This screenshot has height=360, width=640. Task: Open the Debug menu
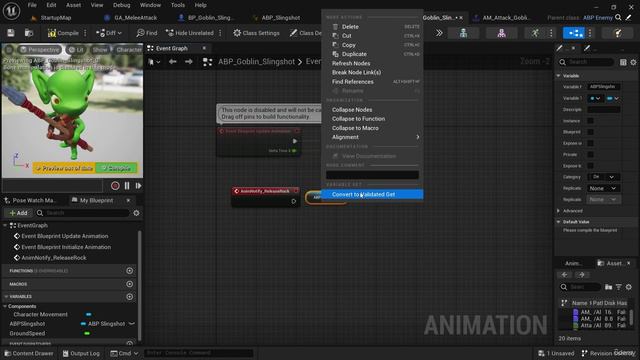point(121,5)
